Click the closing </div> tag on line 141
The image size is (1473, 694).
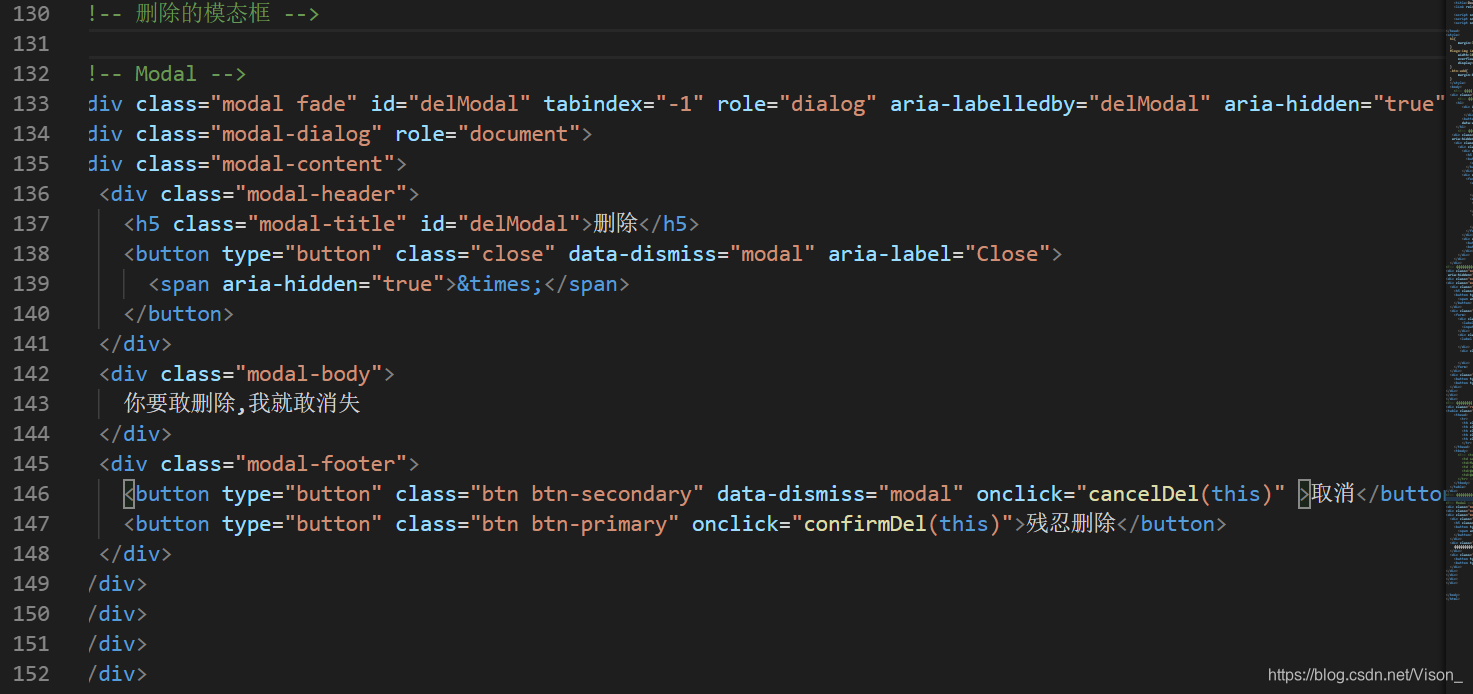(x=136, y=344)
